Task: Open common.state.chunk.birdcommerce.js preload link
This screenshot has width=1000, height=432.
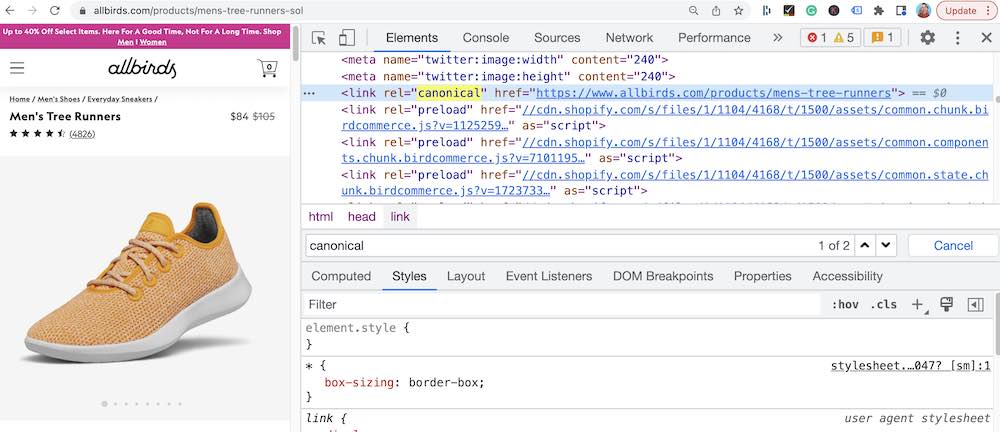Action: coord(665,182)
